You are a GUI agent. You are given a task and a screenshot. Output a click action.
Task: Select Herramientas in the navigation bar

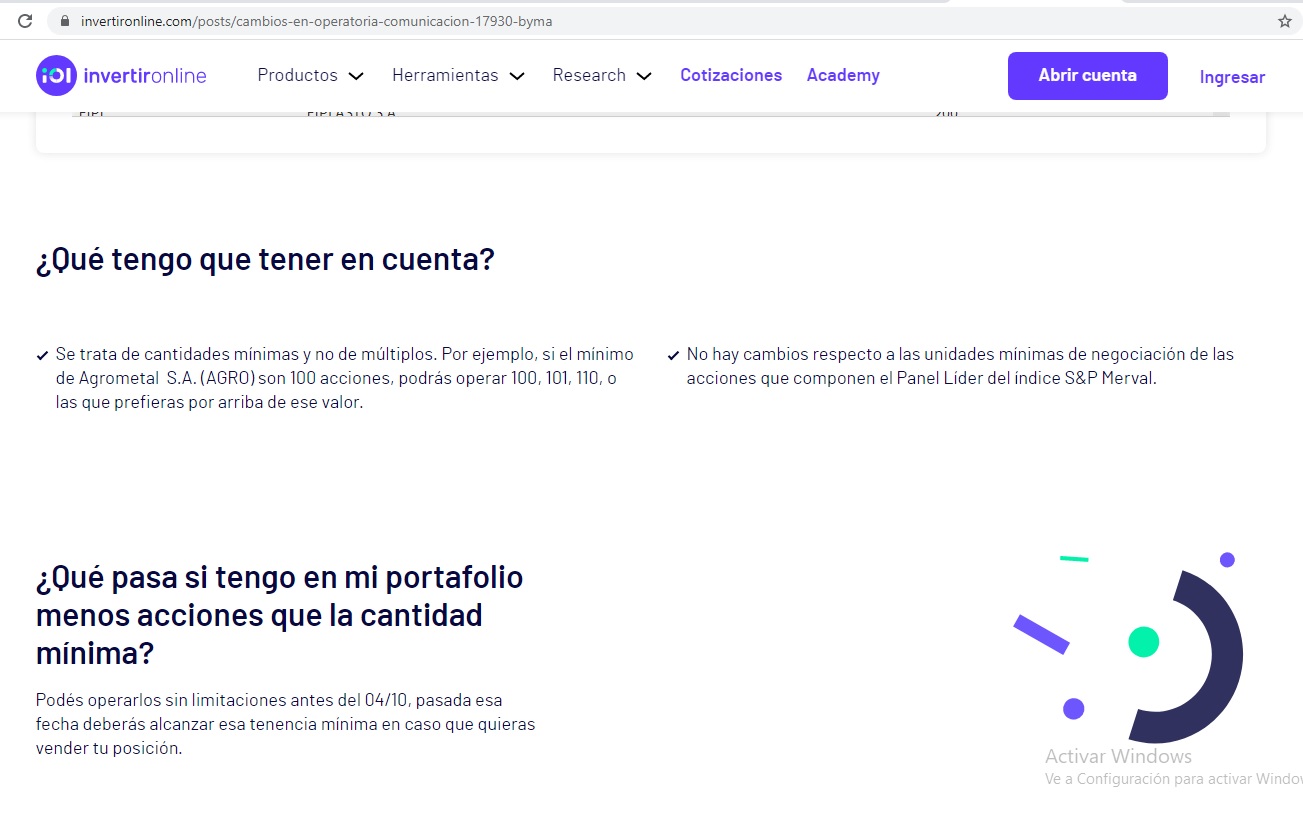(445, 75)
